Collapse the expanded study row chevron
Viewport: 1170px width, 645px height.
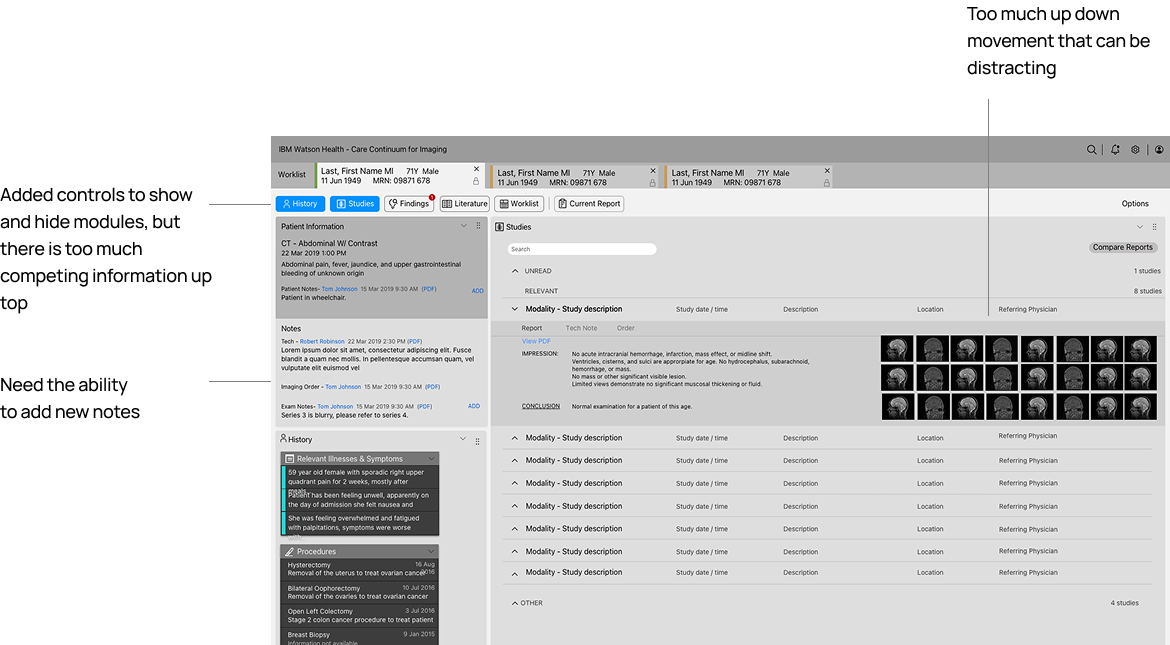[x=515, y=308]
